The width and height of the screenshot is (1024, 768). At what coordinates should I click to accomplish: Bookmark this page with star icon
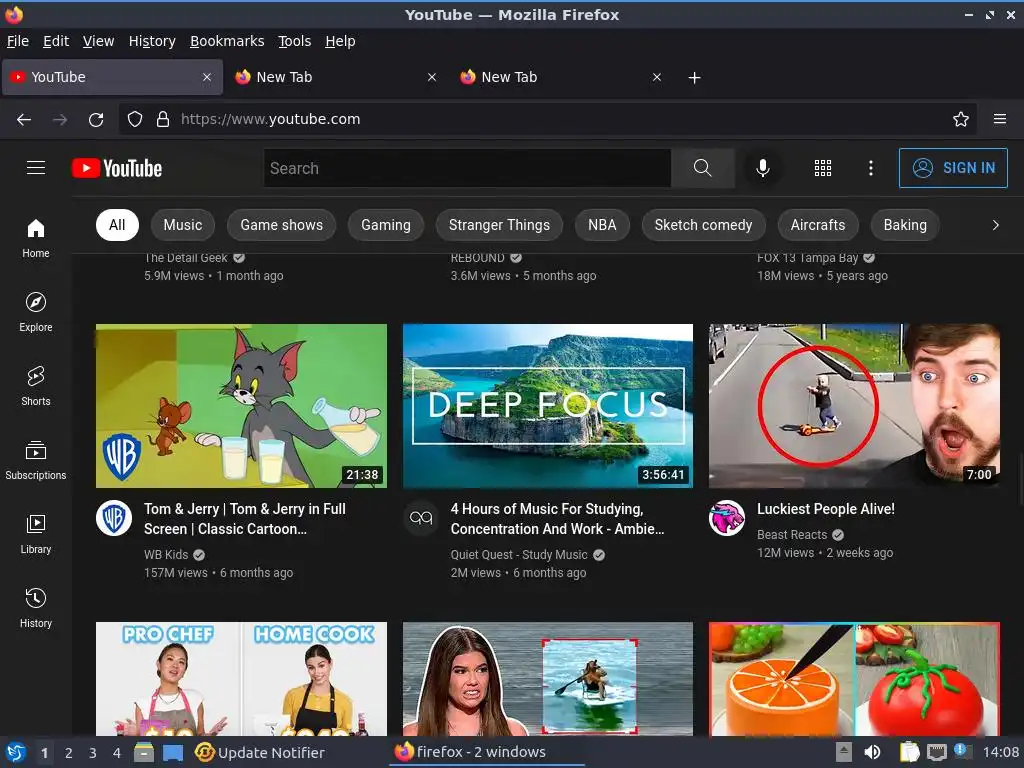click(x=961, y=119)
